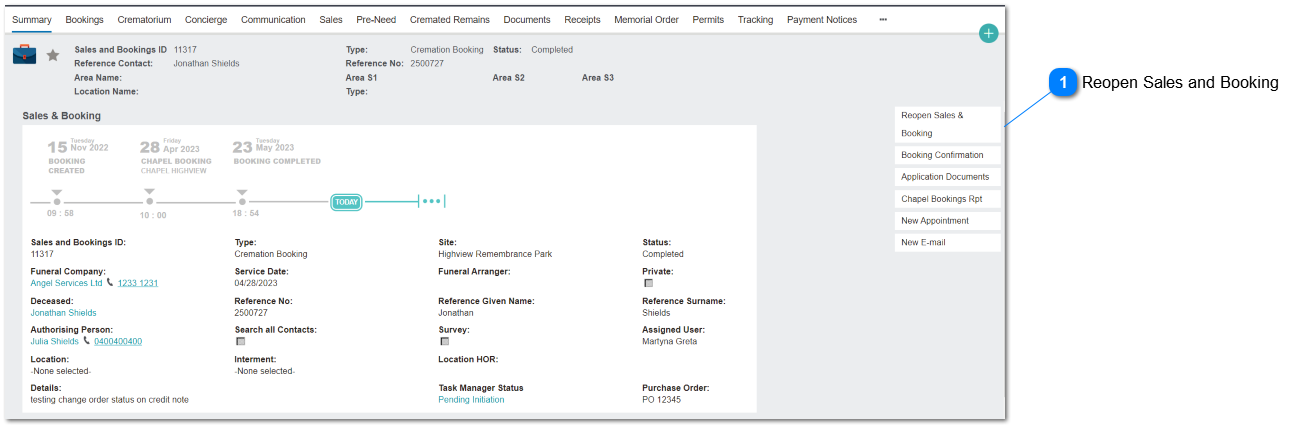Toggle the Search all Contacts checkbox
1295x428 pixels.
click(240, 341)
